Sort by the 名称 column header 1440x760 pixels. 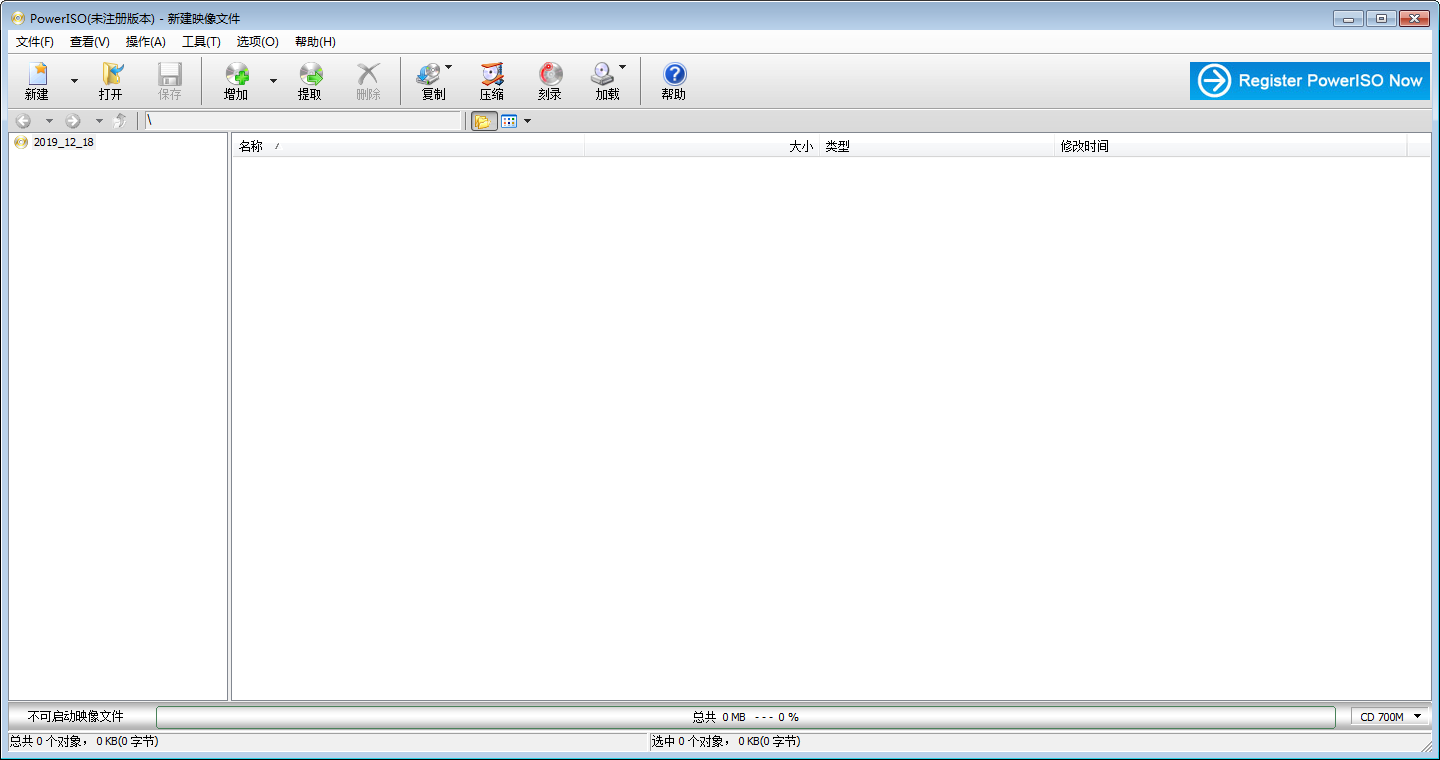coord(408,146)
